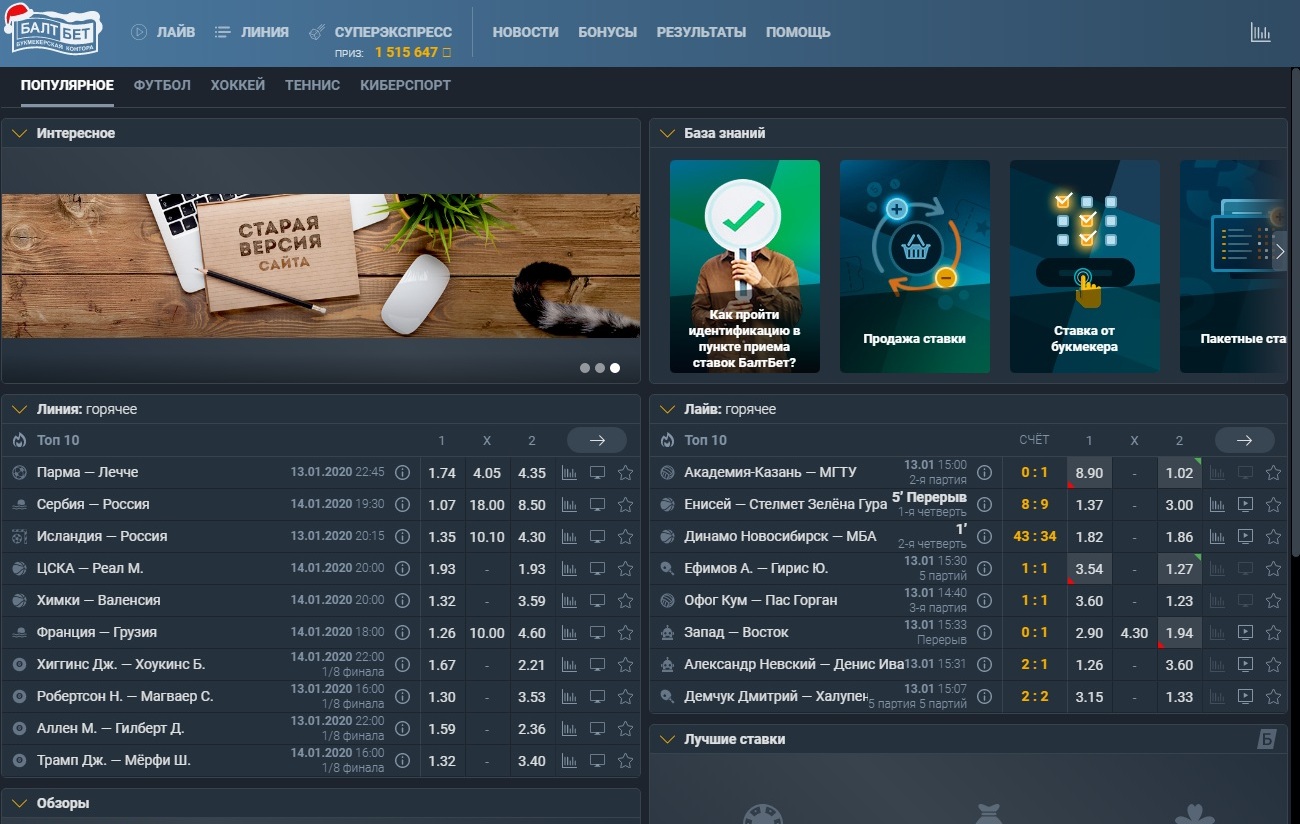The height and width of the screenshot is (824, 1300).
Task: Open info icon for Парма — Лечче
Action: coord(403,472)
